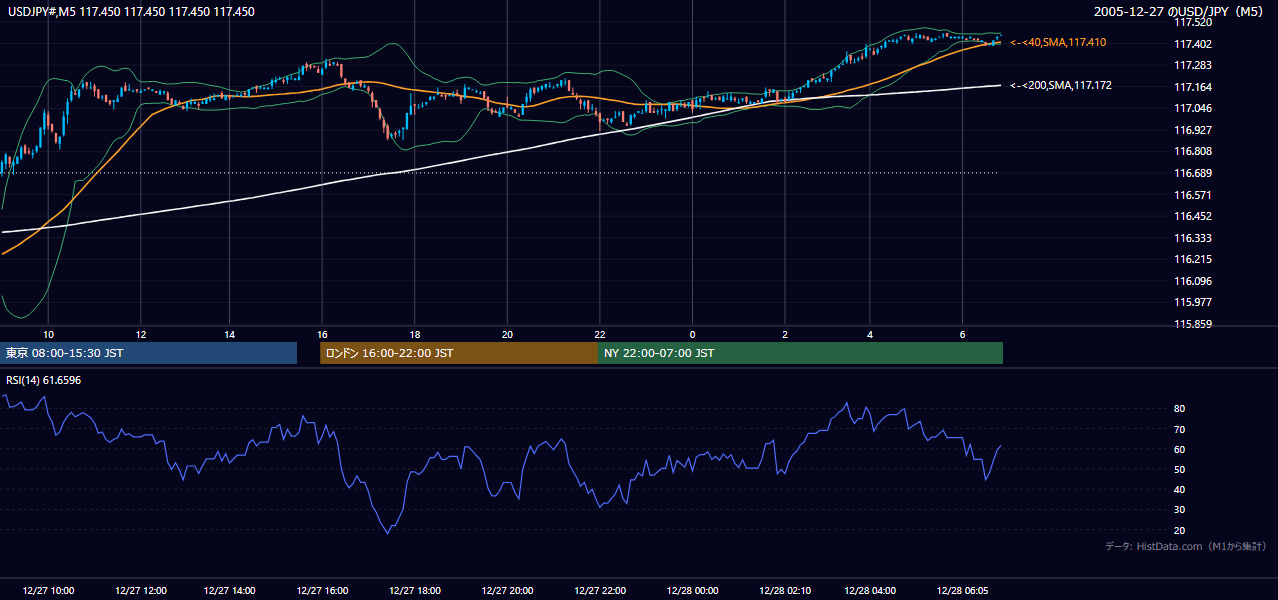Image resolution: width=1278 pixels, height=600 pixels.
Task: Click price axis value 116.927
Action: [x=1193, y=130]
